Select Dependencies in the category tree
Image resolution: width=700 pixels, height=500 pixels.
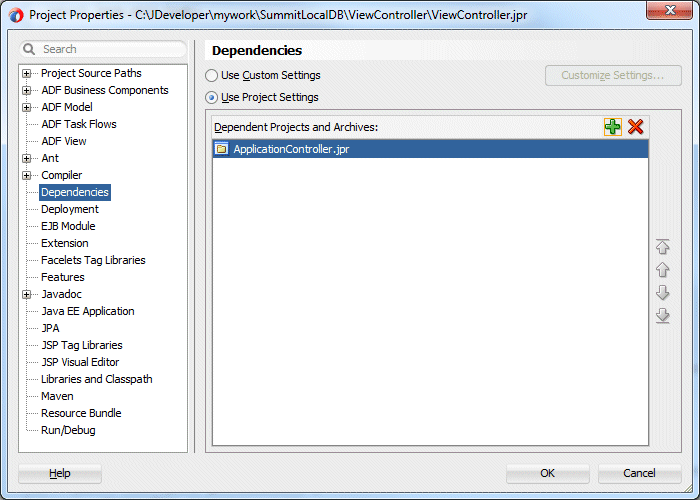[x=75, y=192]
